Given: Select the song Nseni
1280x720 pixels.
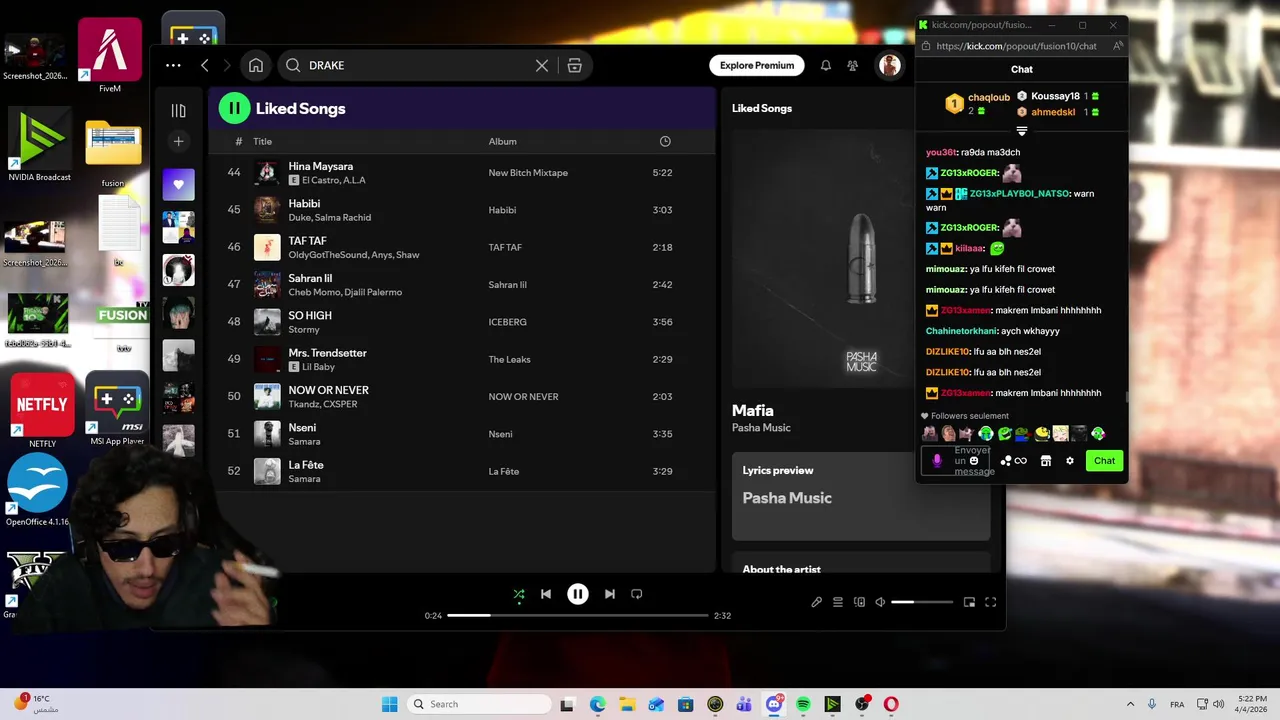Looking at the screenshot, I should 304,428.
